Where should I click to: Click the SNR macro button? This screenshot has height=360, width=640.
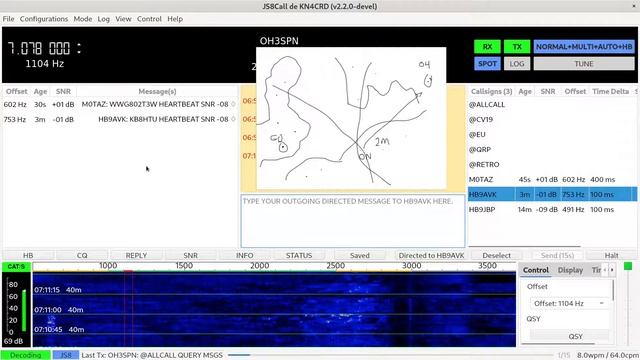click(x=191, y=255)
